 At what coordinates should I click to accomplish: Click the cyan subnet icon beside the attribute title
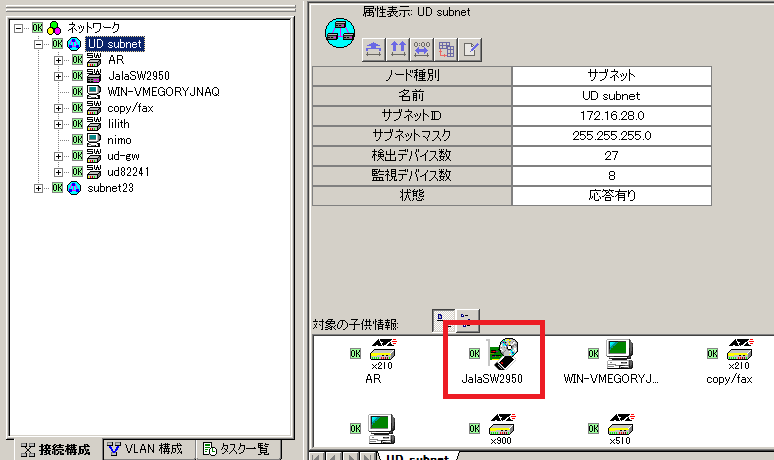point(340,33)
